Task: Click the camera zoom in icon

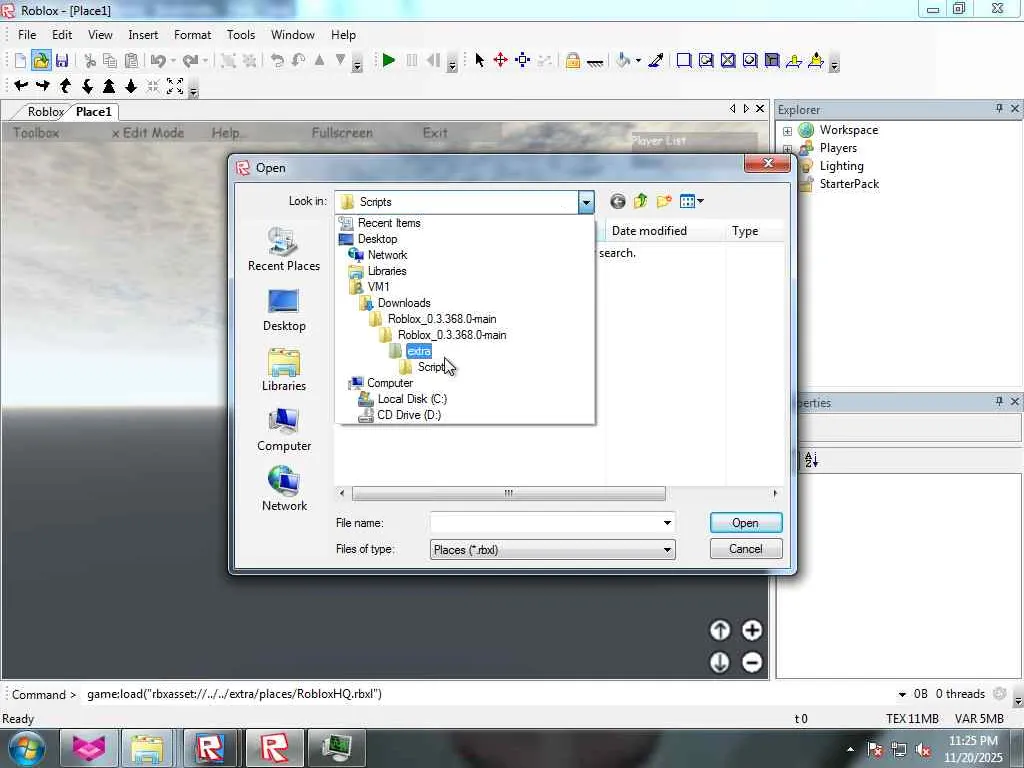Action: [109, 86]
